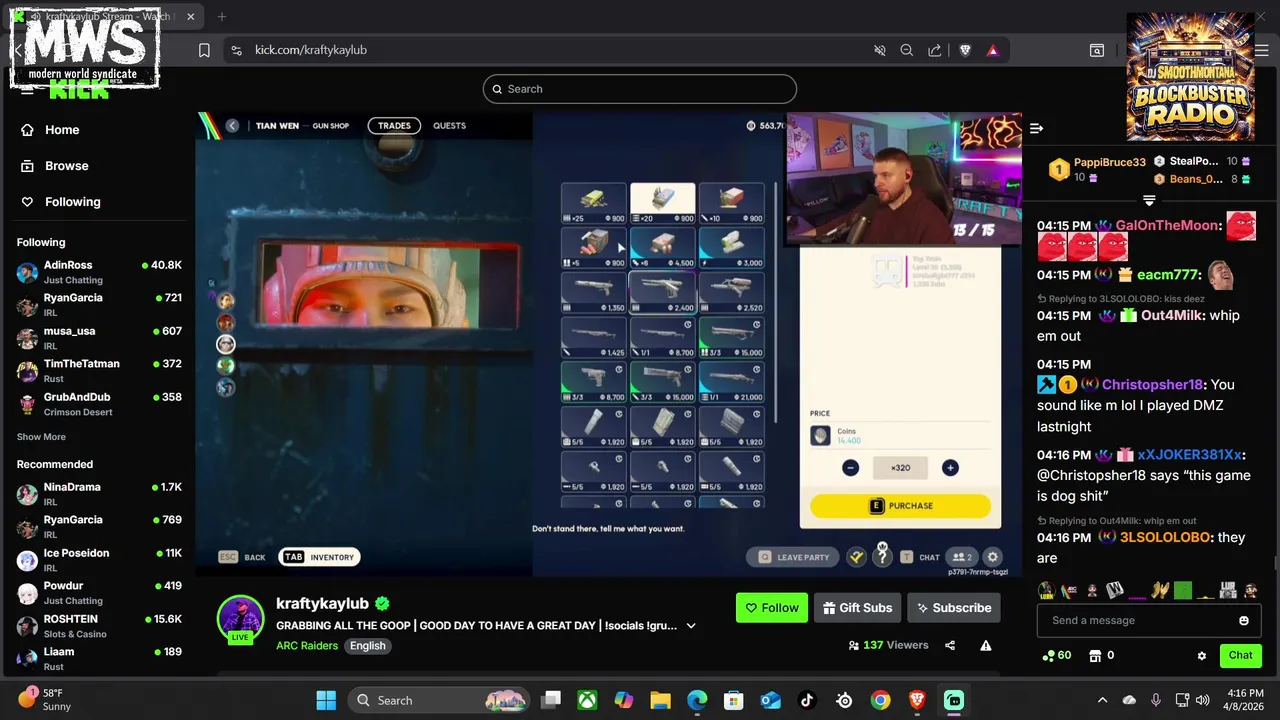The width and height of the screenshot is (1280, 720).
Task: Open NinaDrama channel in Recommended
Action: coord(98,494)
